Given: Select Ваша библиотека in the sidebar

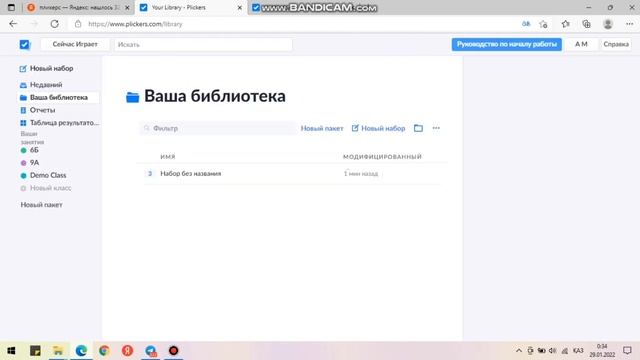Looking at the screenshot, I should pos(58,98).
